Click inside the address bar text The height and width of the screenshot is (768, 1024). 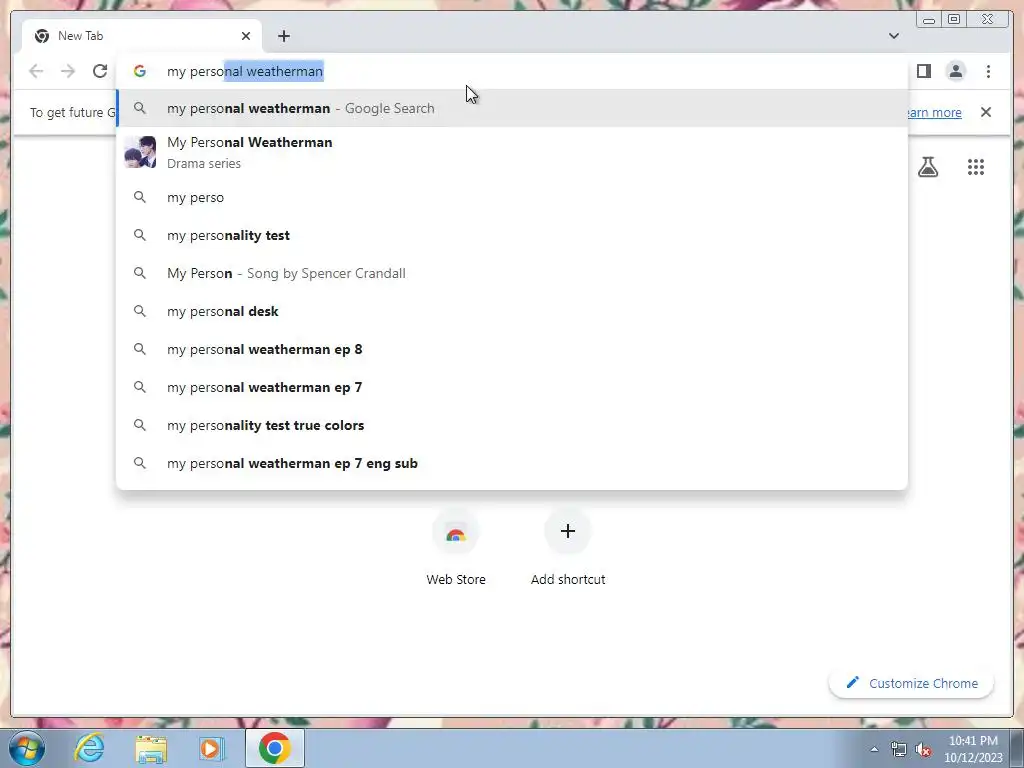click(x=245, y=71)
